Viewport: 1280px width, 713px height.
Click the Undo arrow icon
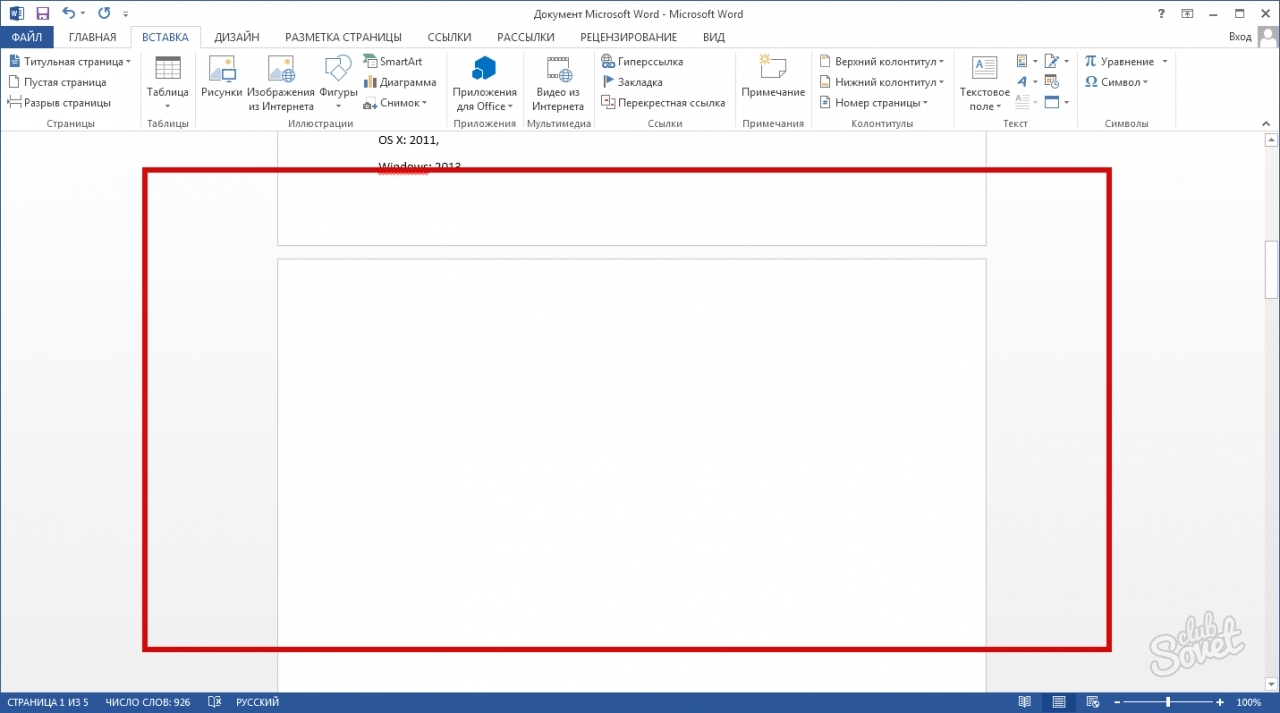coord(68,14)
